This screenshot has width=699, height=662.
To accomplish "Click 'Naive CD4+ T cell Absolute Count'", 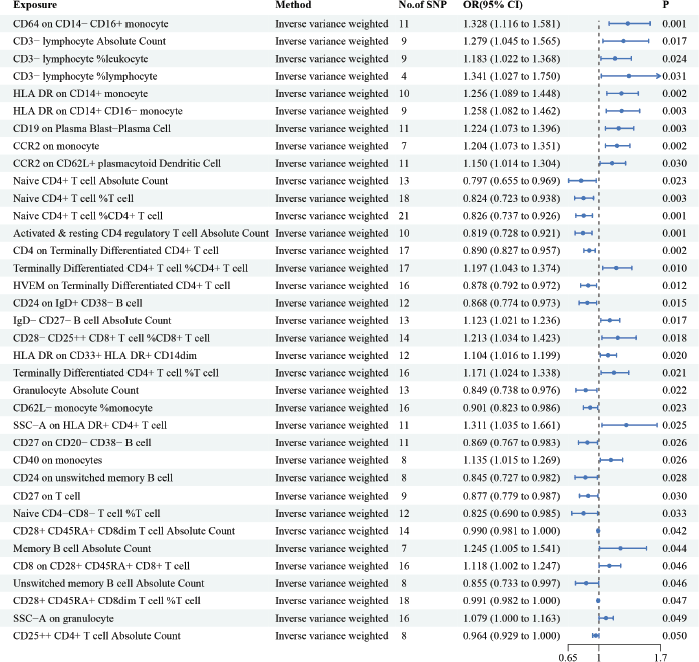I will [x=90, y=181].
